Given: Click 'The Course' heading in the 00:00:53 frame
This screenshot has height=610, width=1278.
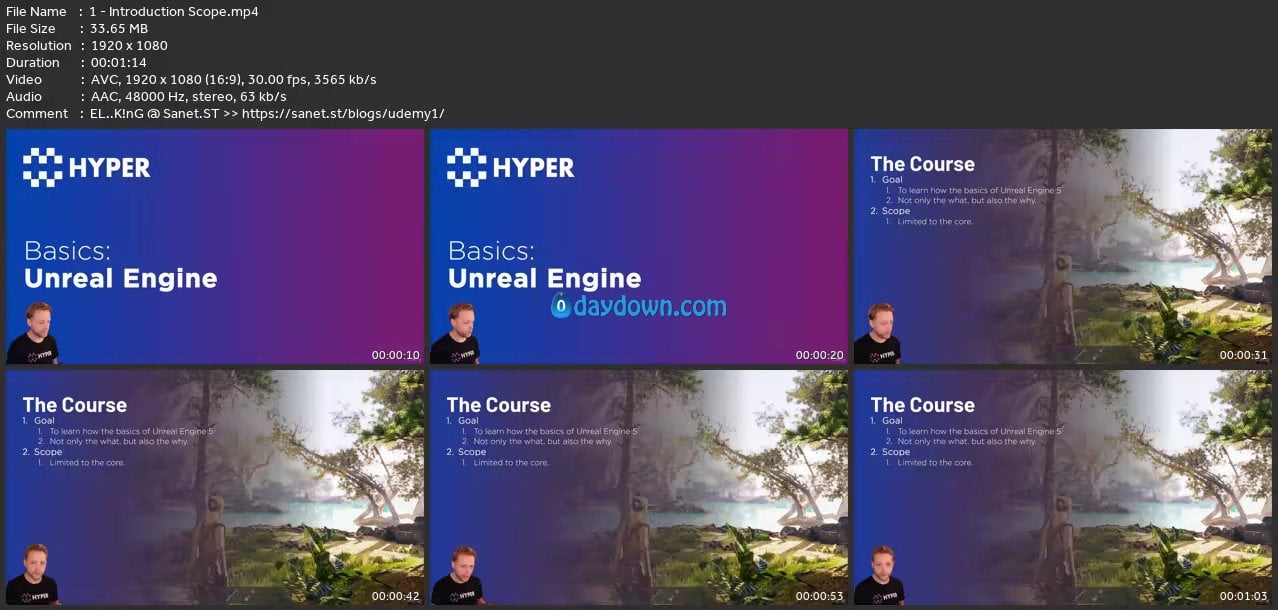Looking at the screenshot, I should point(499,405).
